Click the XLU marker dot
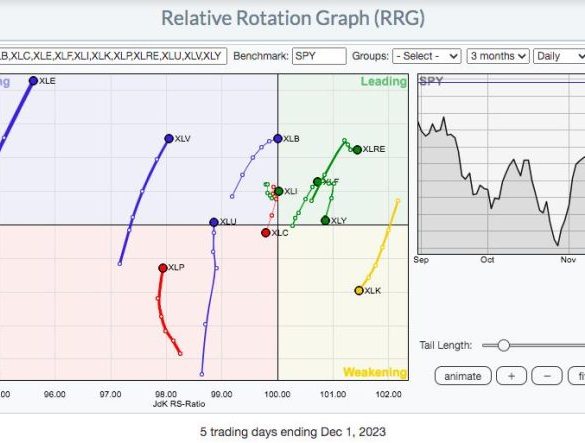This screenshot has height=443, width=585. coord(214,222)
